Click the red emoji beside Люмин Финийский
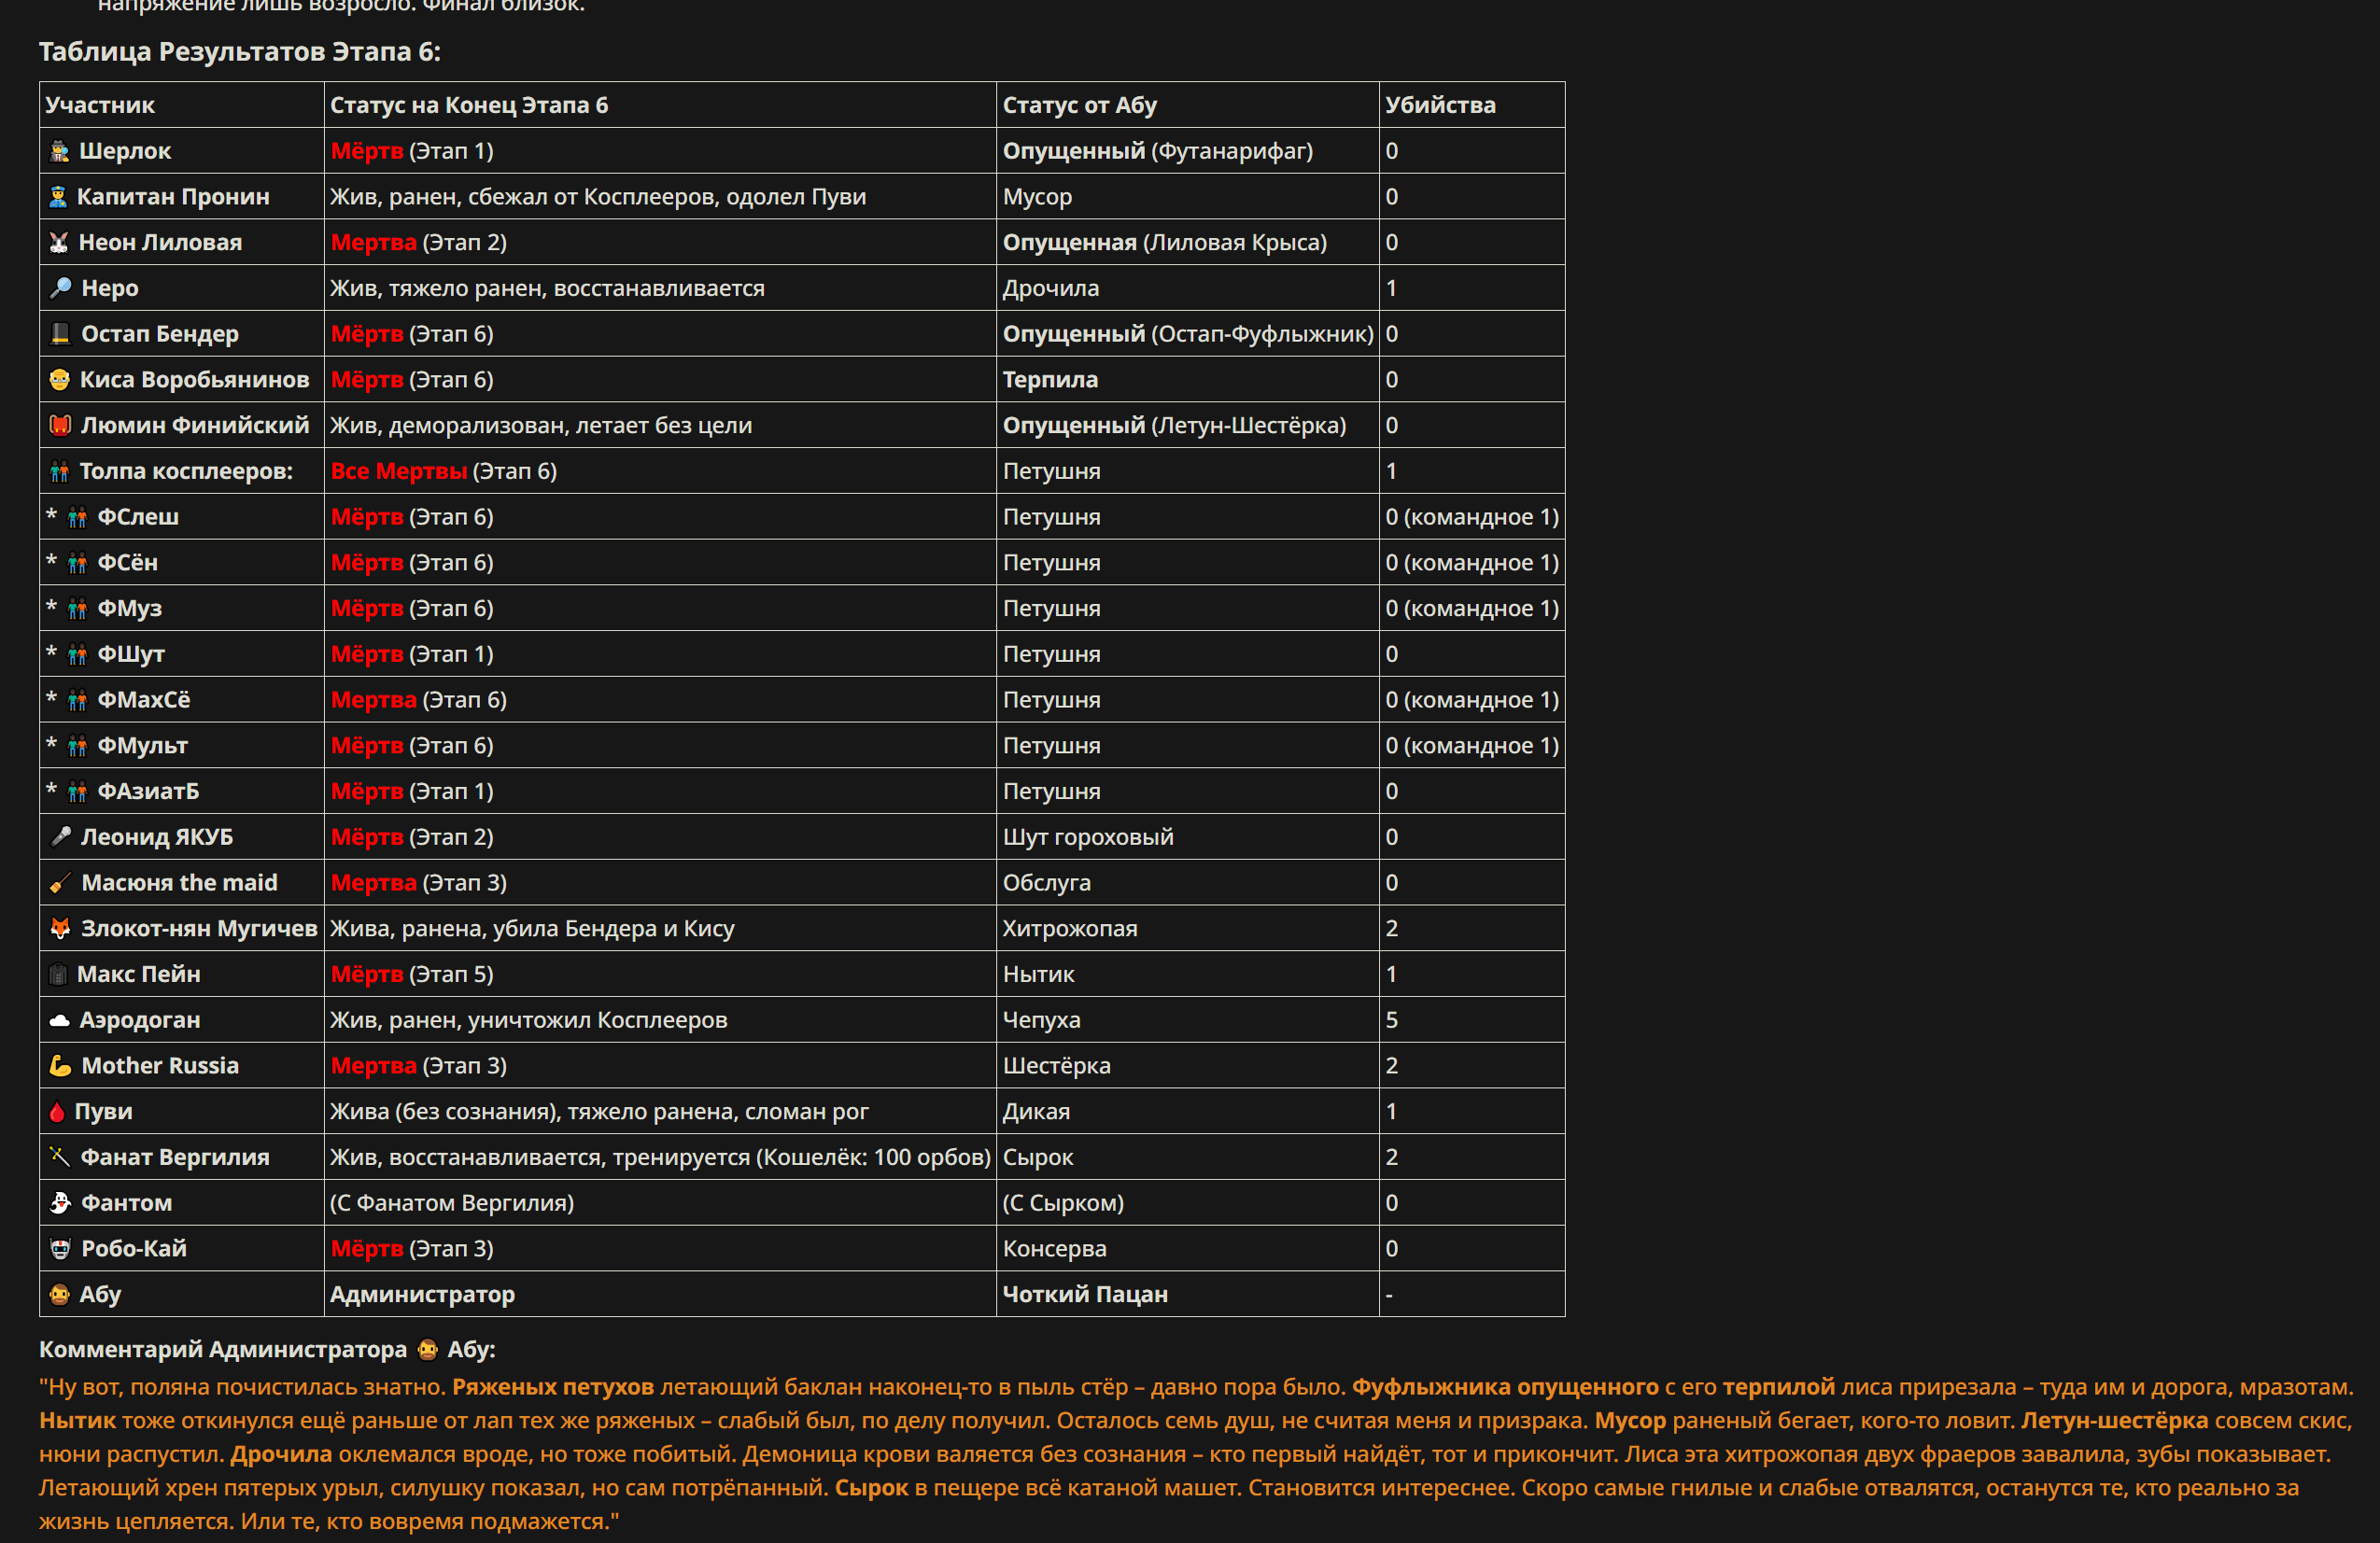 [61, 426]
